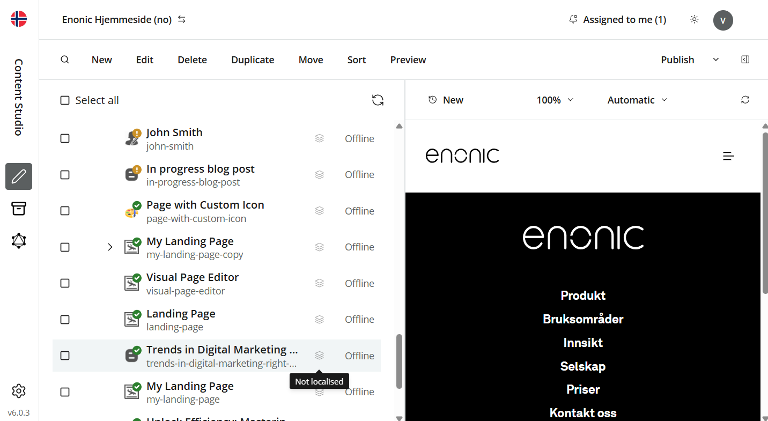
Task: Click the hamburger menu in the preview
Action: 728,156
